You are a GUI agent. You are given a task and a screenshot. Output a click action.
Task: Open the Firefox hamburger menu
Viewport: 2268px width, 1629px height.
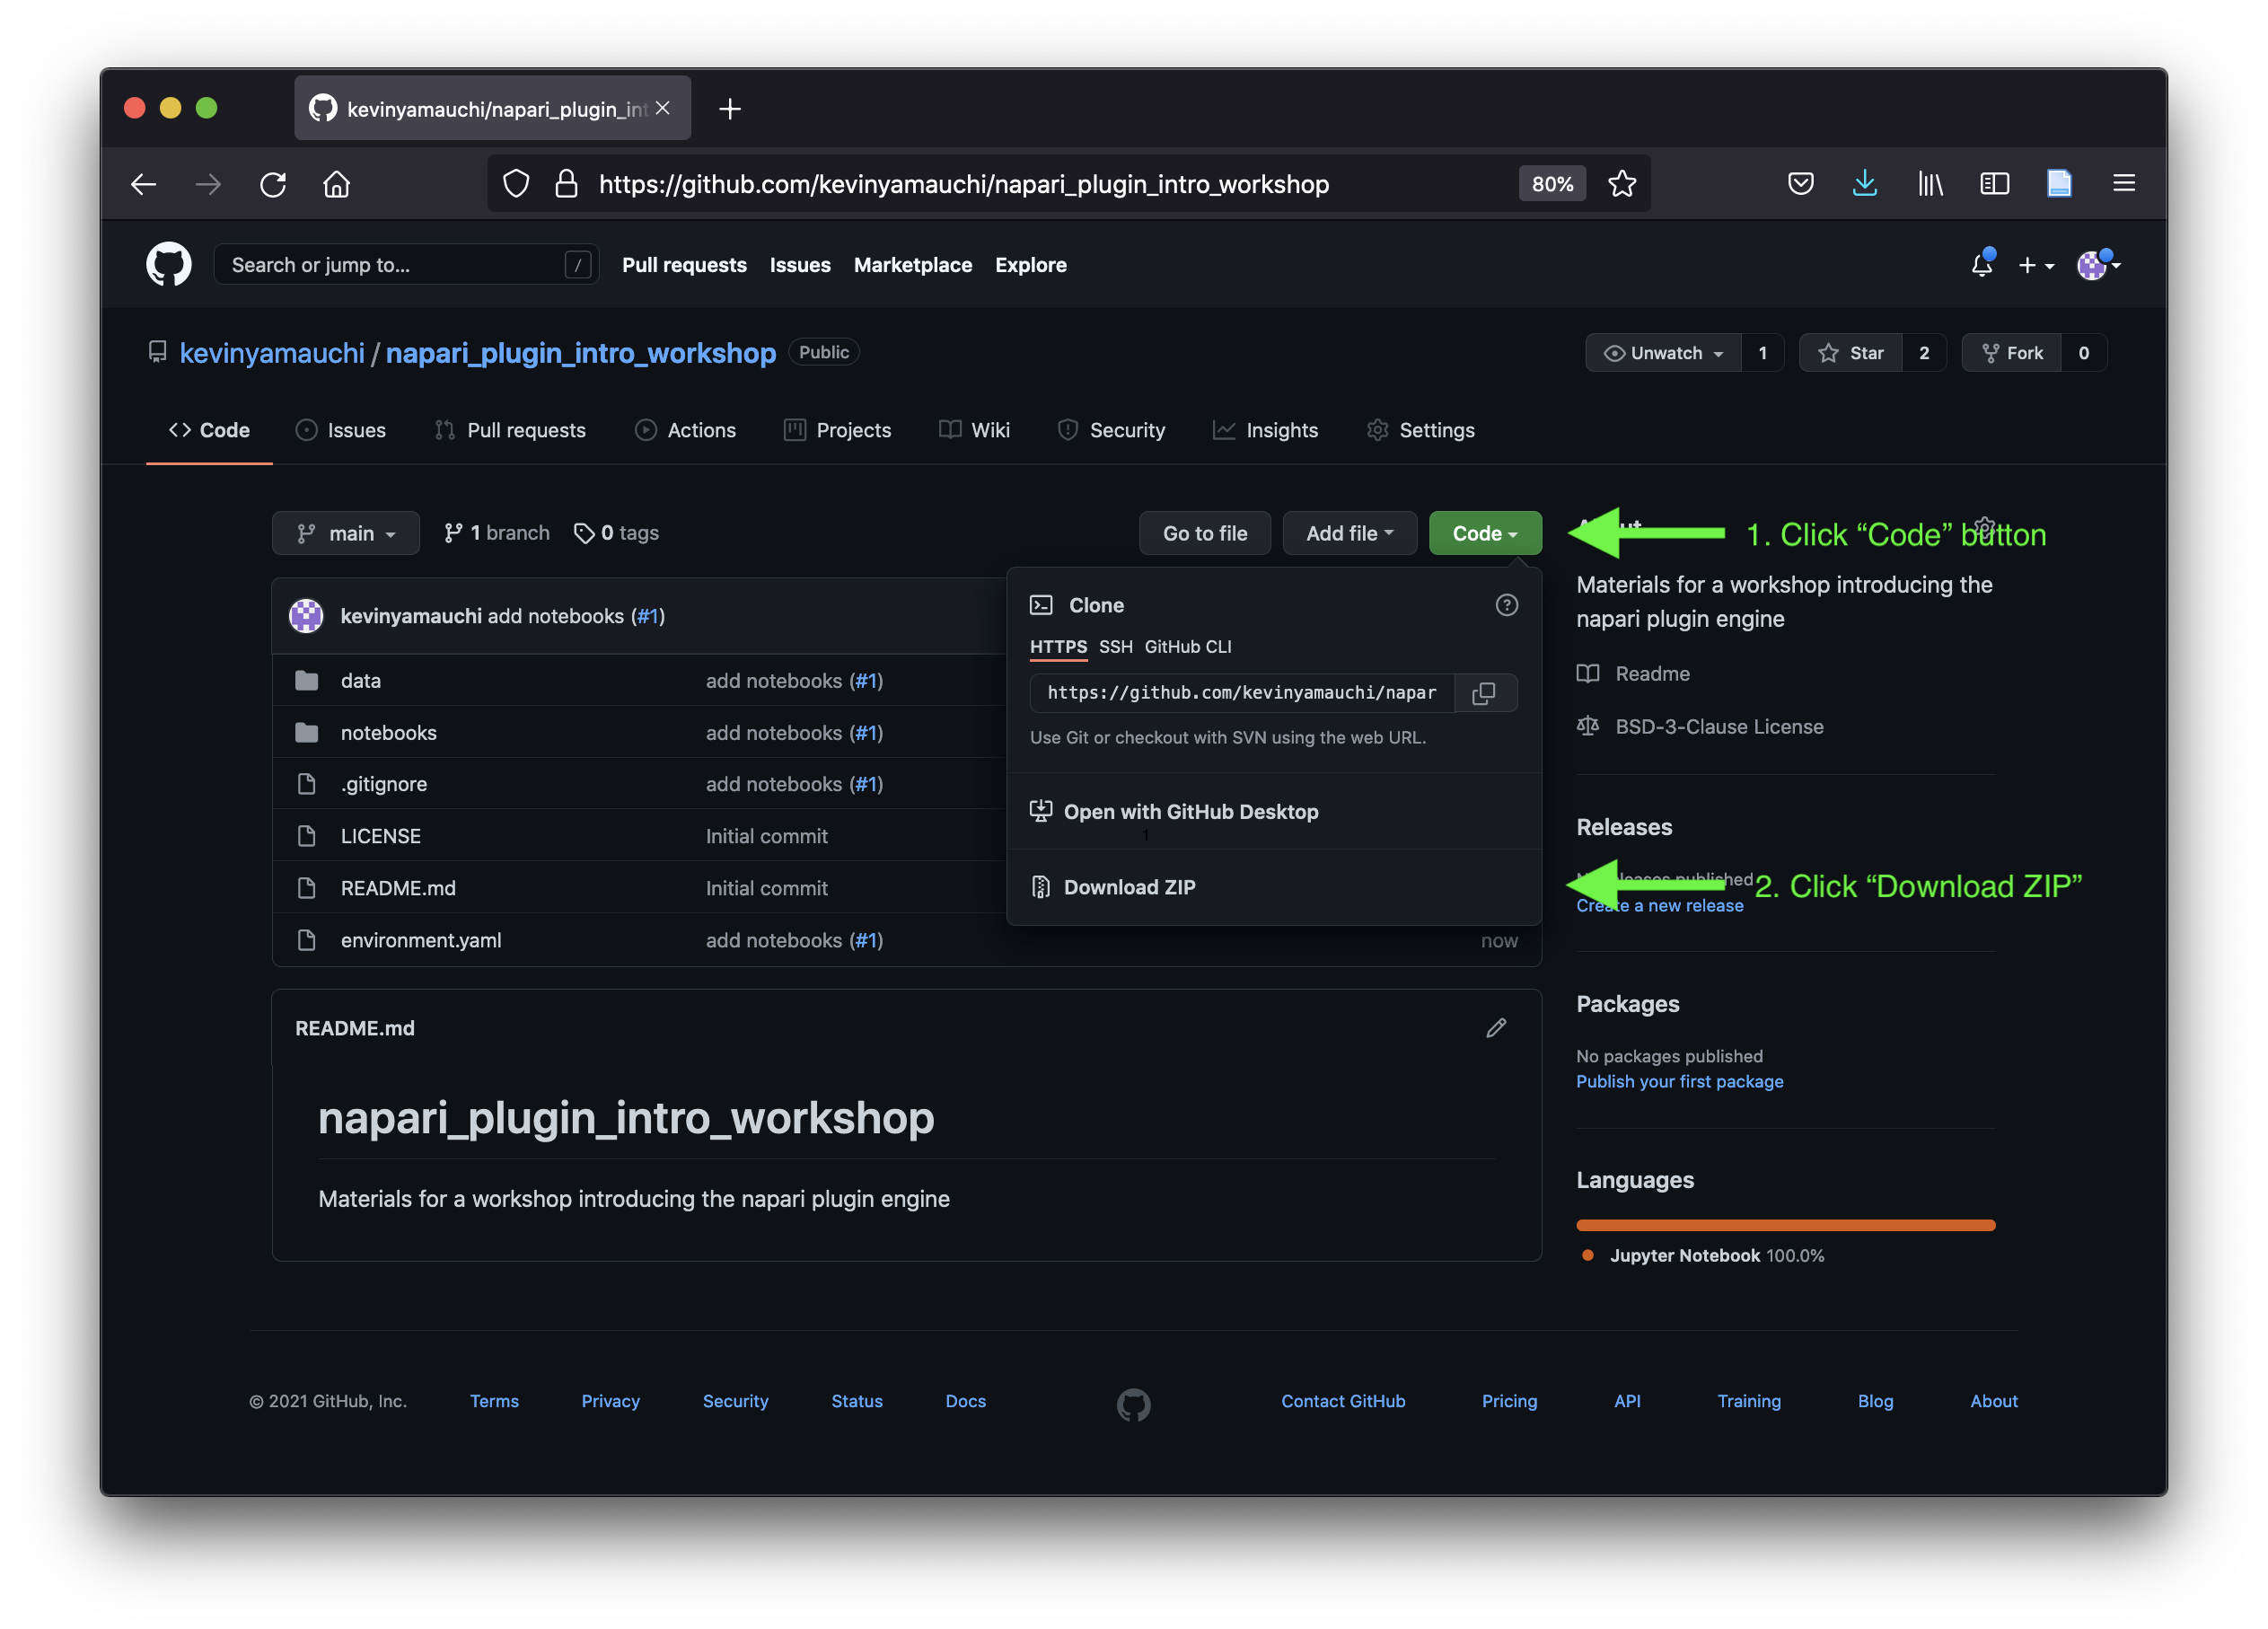click(2124, 184)
